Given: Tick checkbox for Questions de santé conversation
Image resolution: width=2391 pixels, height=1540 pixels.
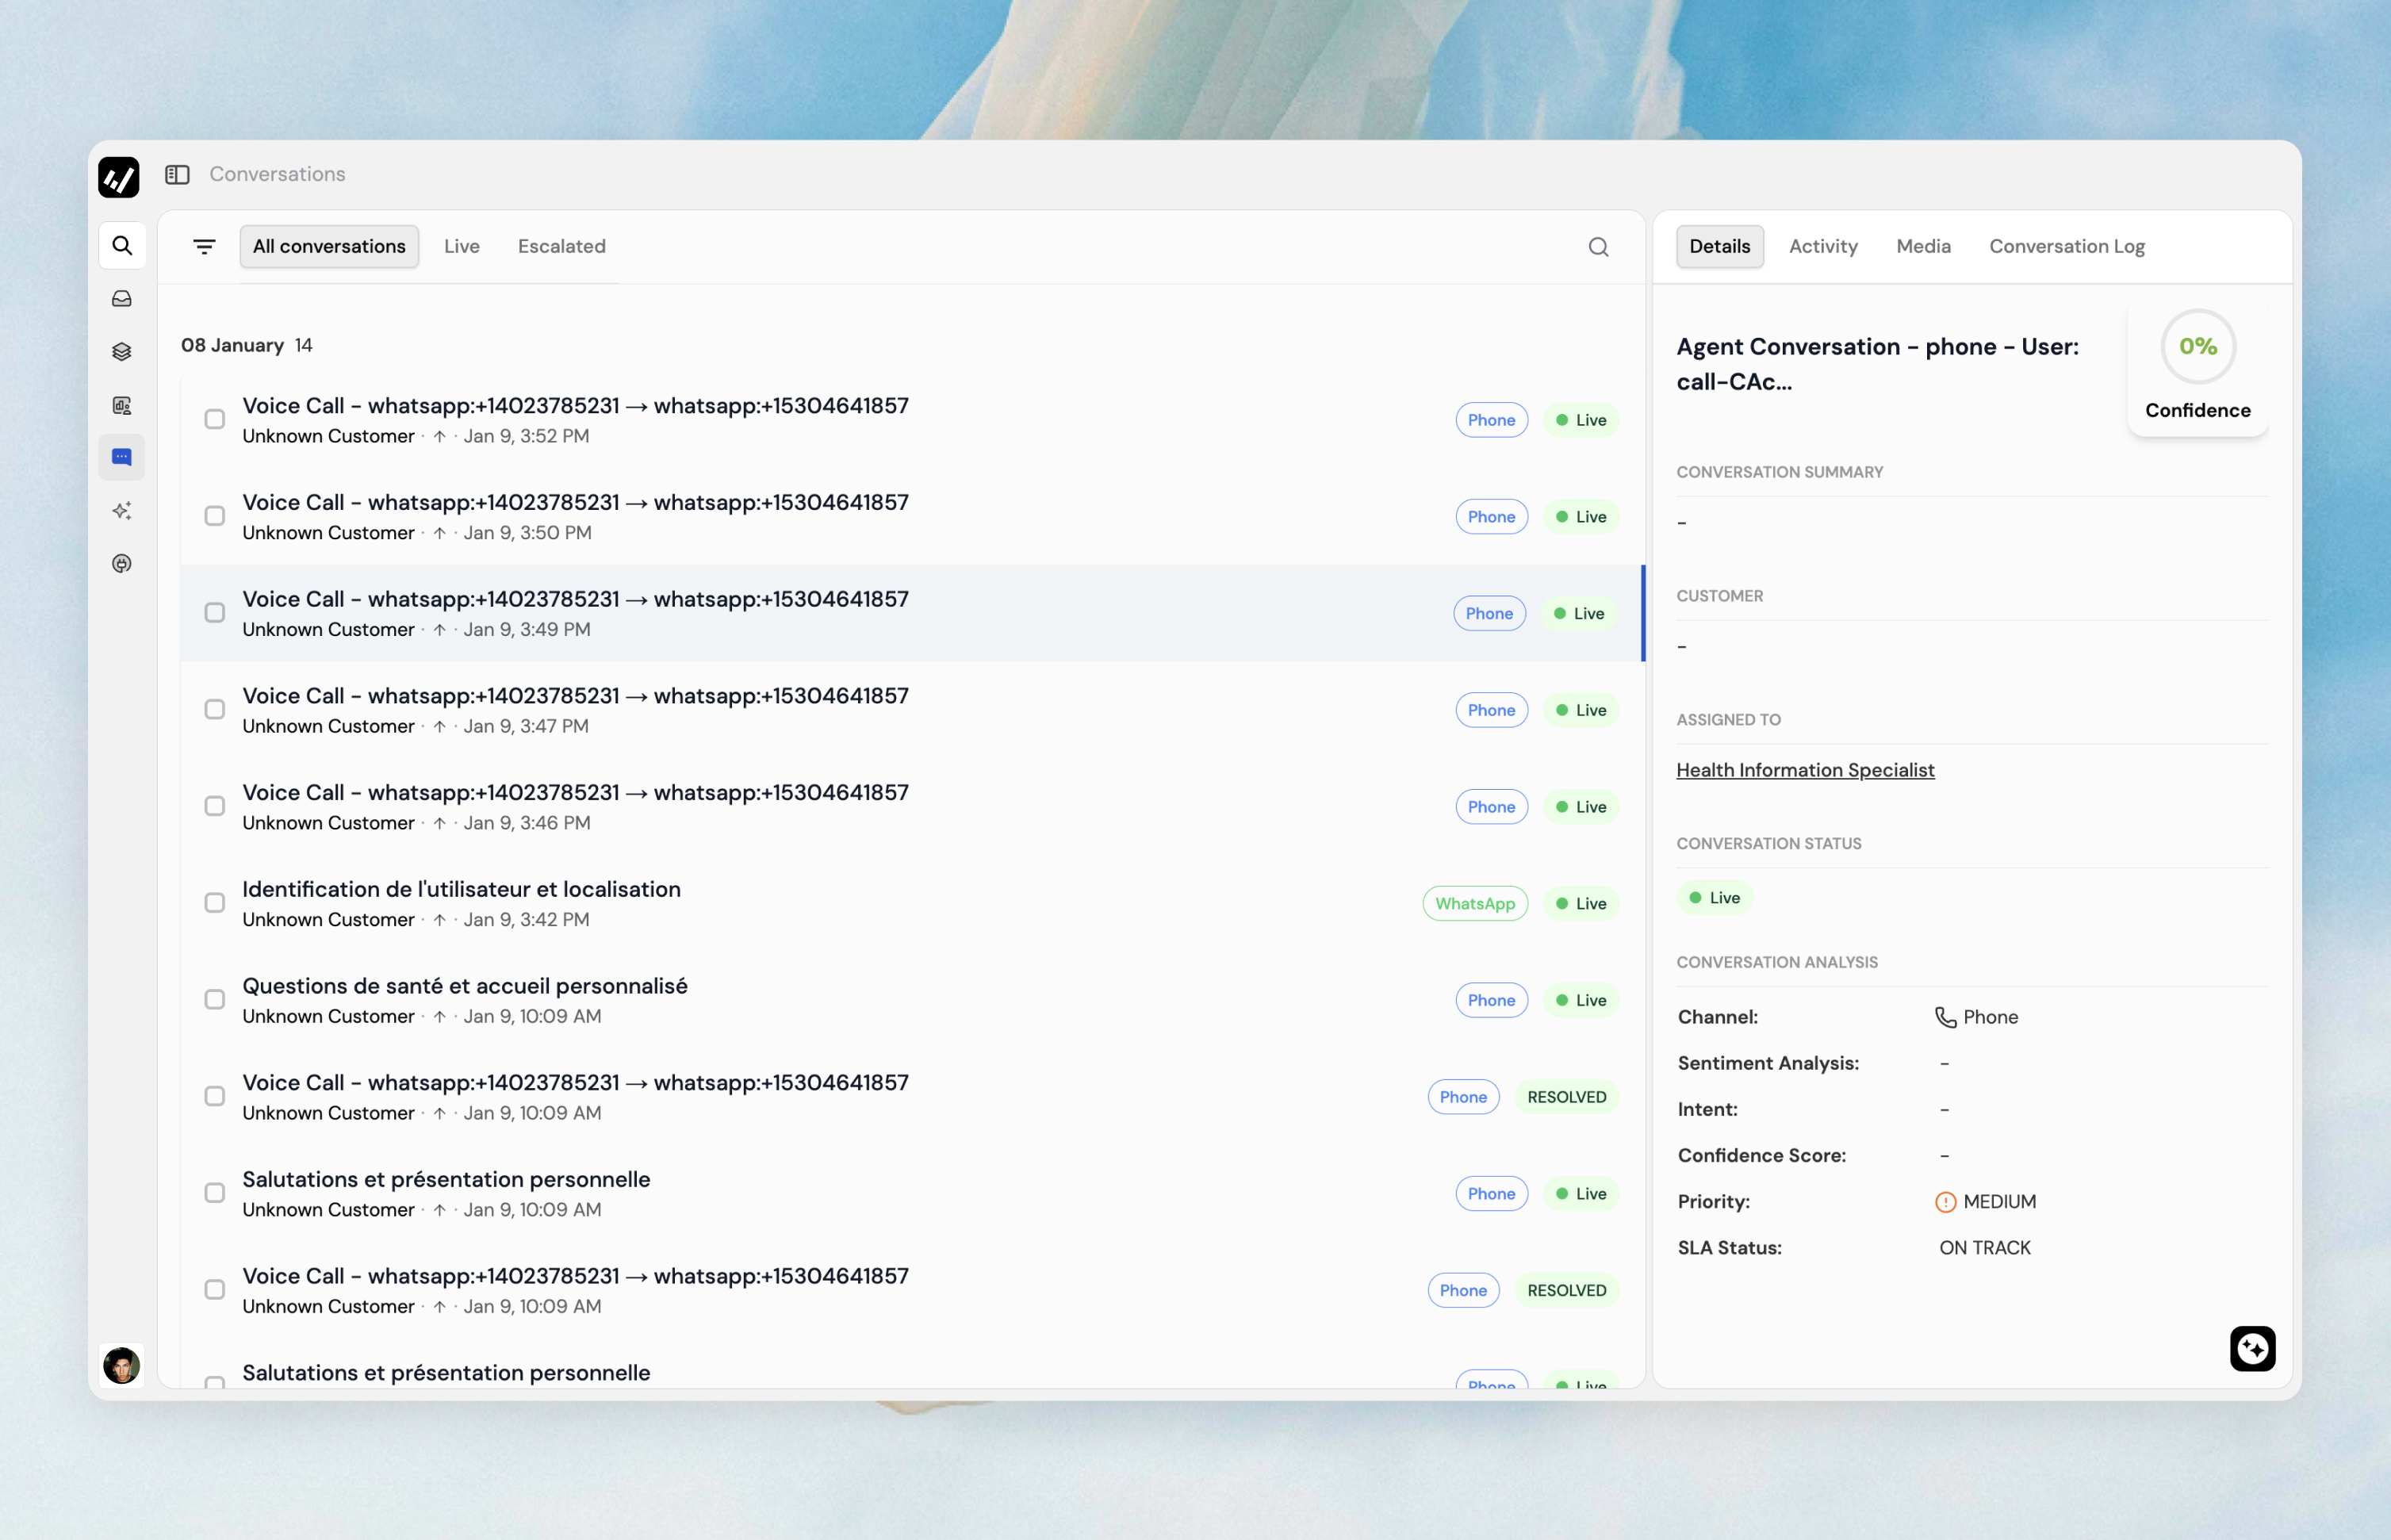Looking at the screenshot, I should (215, 1000).
